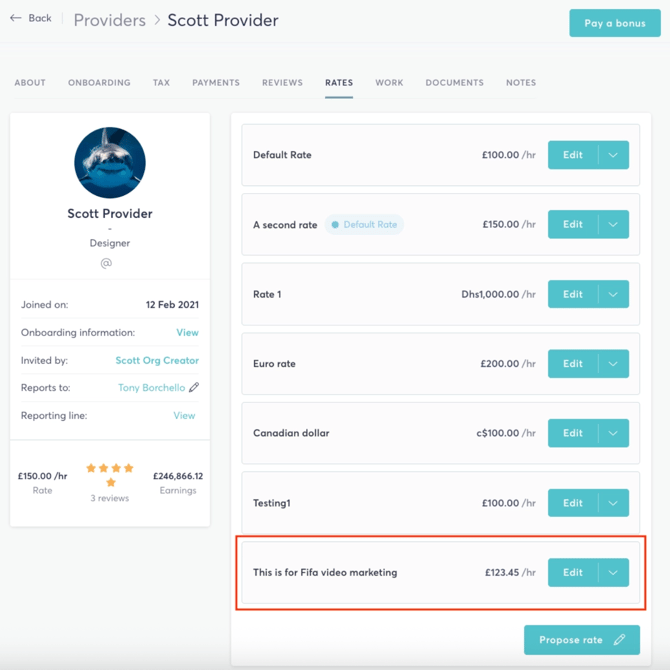Click the Back arrow icon
Viewport: 670px width, 670px height.
click(16, 18)
